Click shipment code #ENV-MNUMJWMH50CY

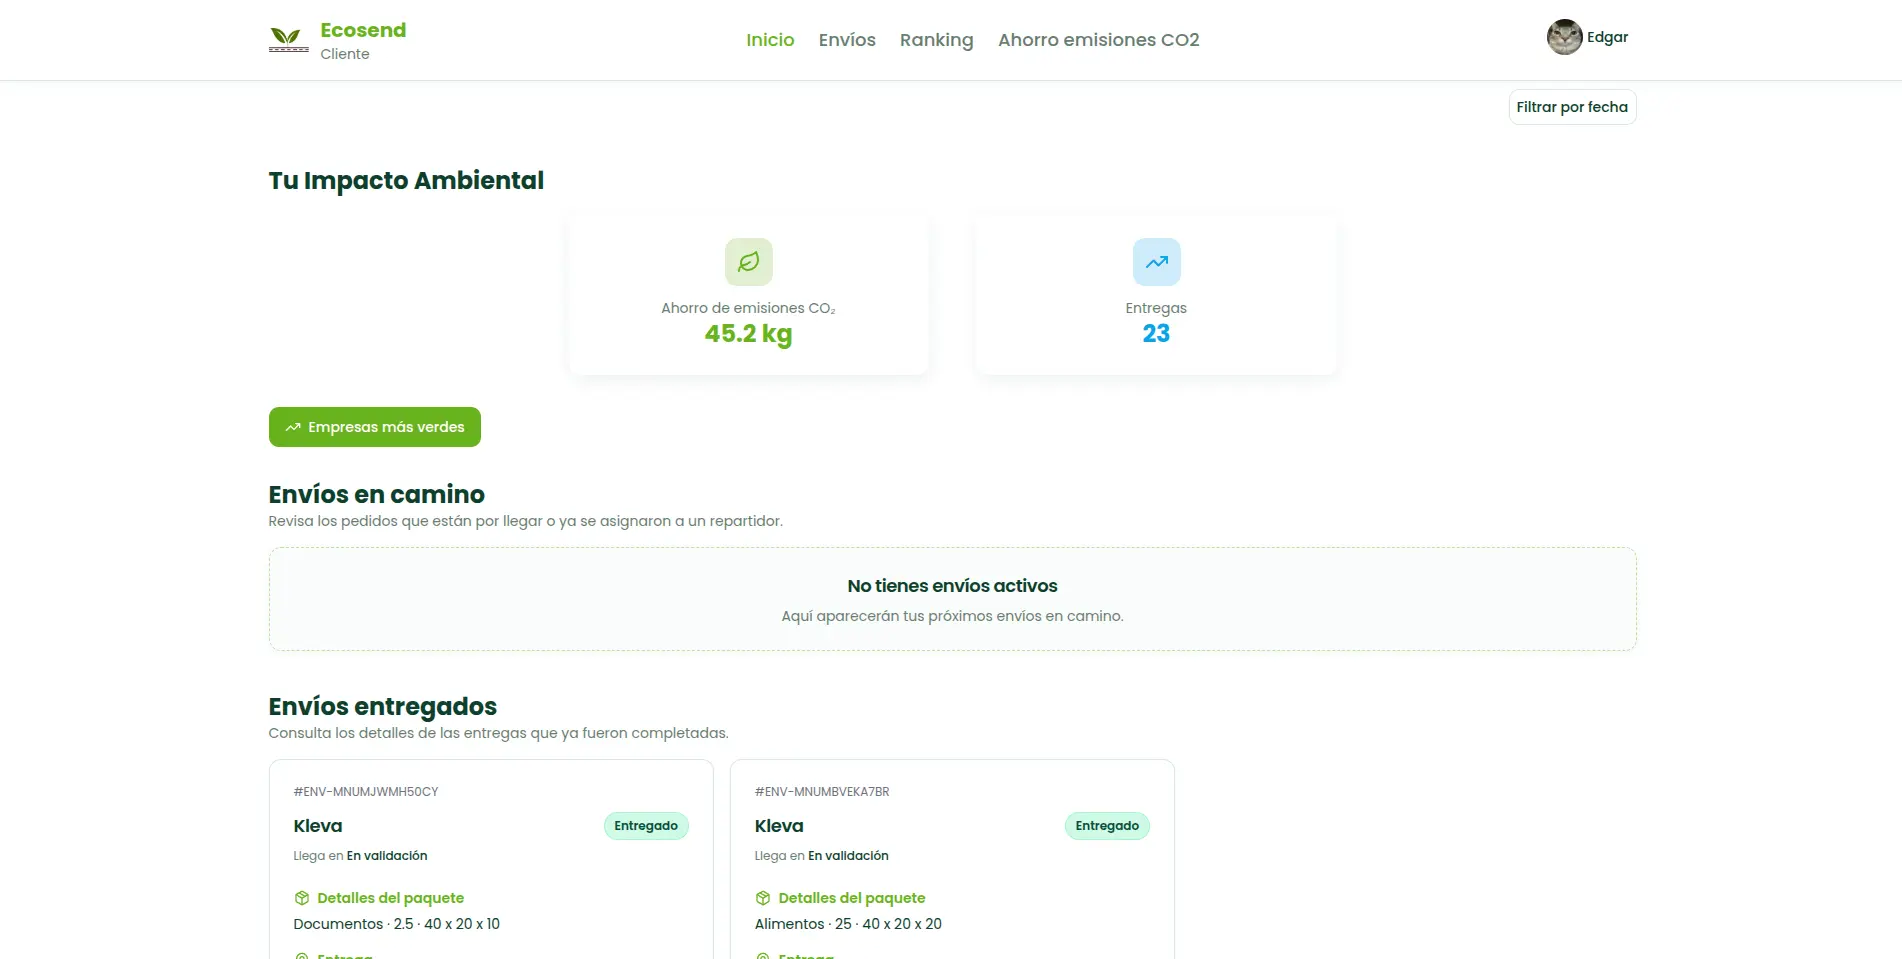pyautogui.click(x=366, y=792)
